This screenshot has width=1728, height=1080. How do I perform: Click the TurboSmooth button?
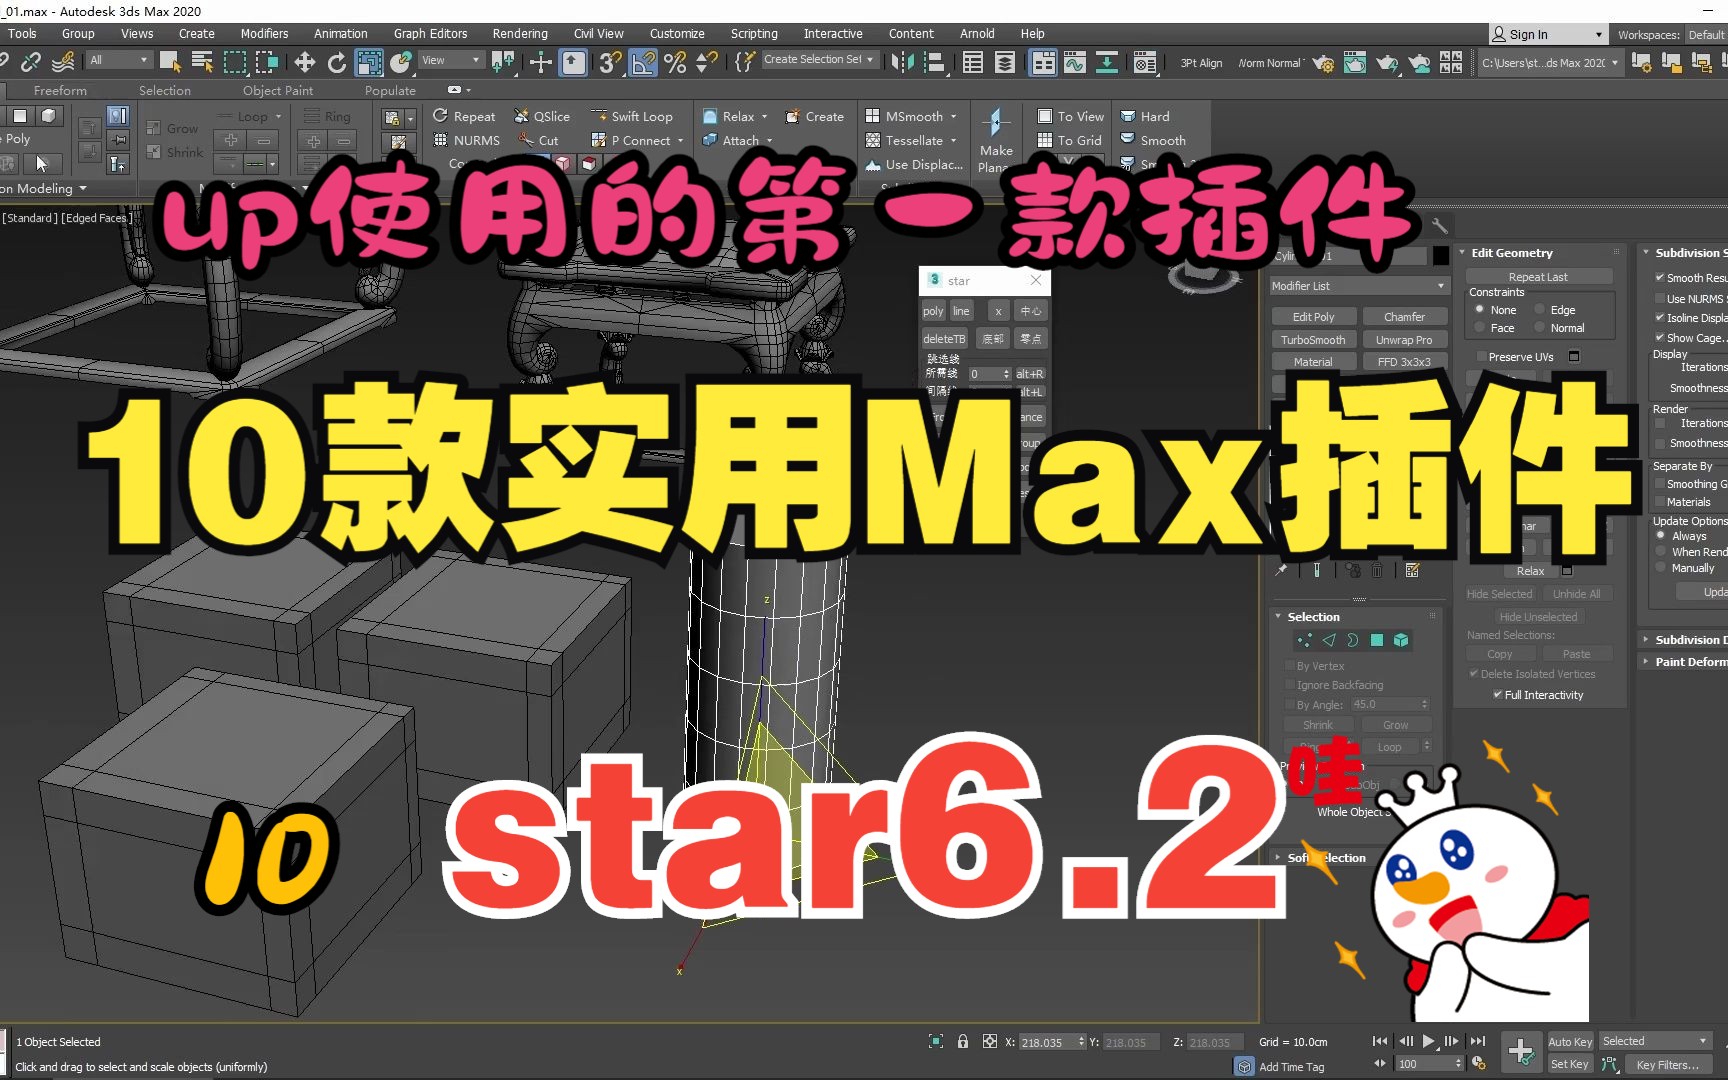click(x=1313, y=340)
